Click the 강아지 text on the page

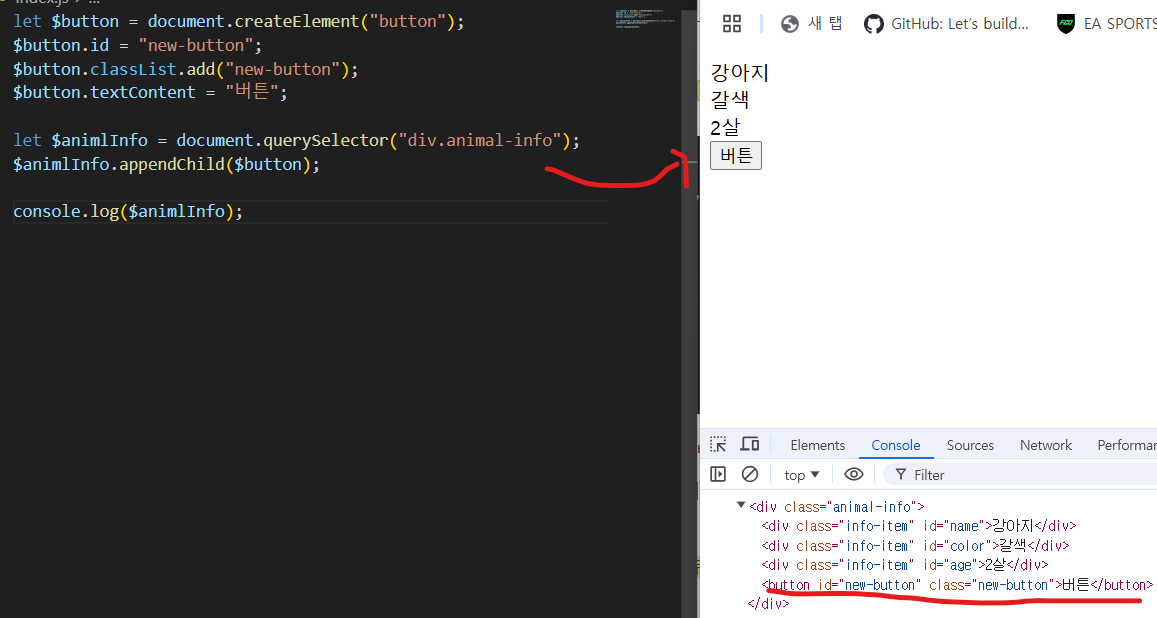tap(739, 73)
